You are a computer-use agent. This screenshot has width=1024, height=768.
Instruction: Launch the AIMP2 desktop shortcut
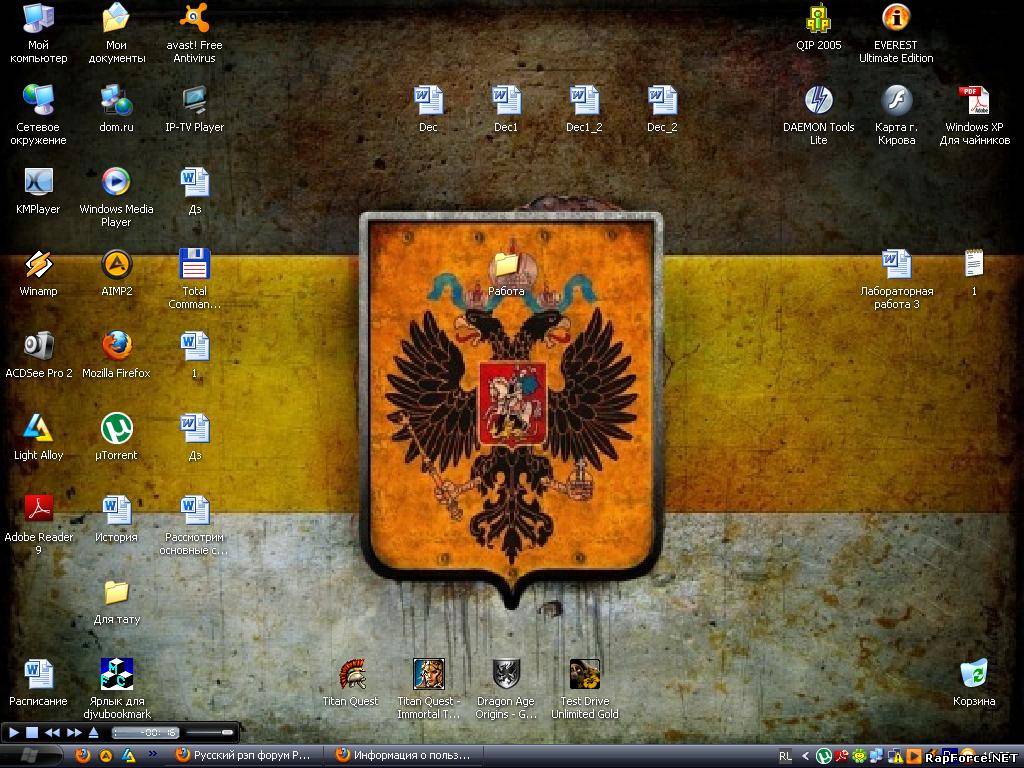[x=116, y=274]
